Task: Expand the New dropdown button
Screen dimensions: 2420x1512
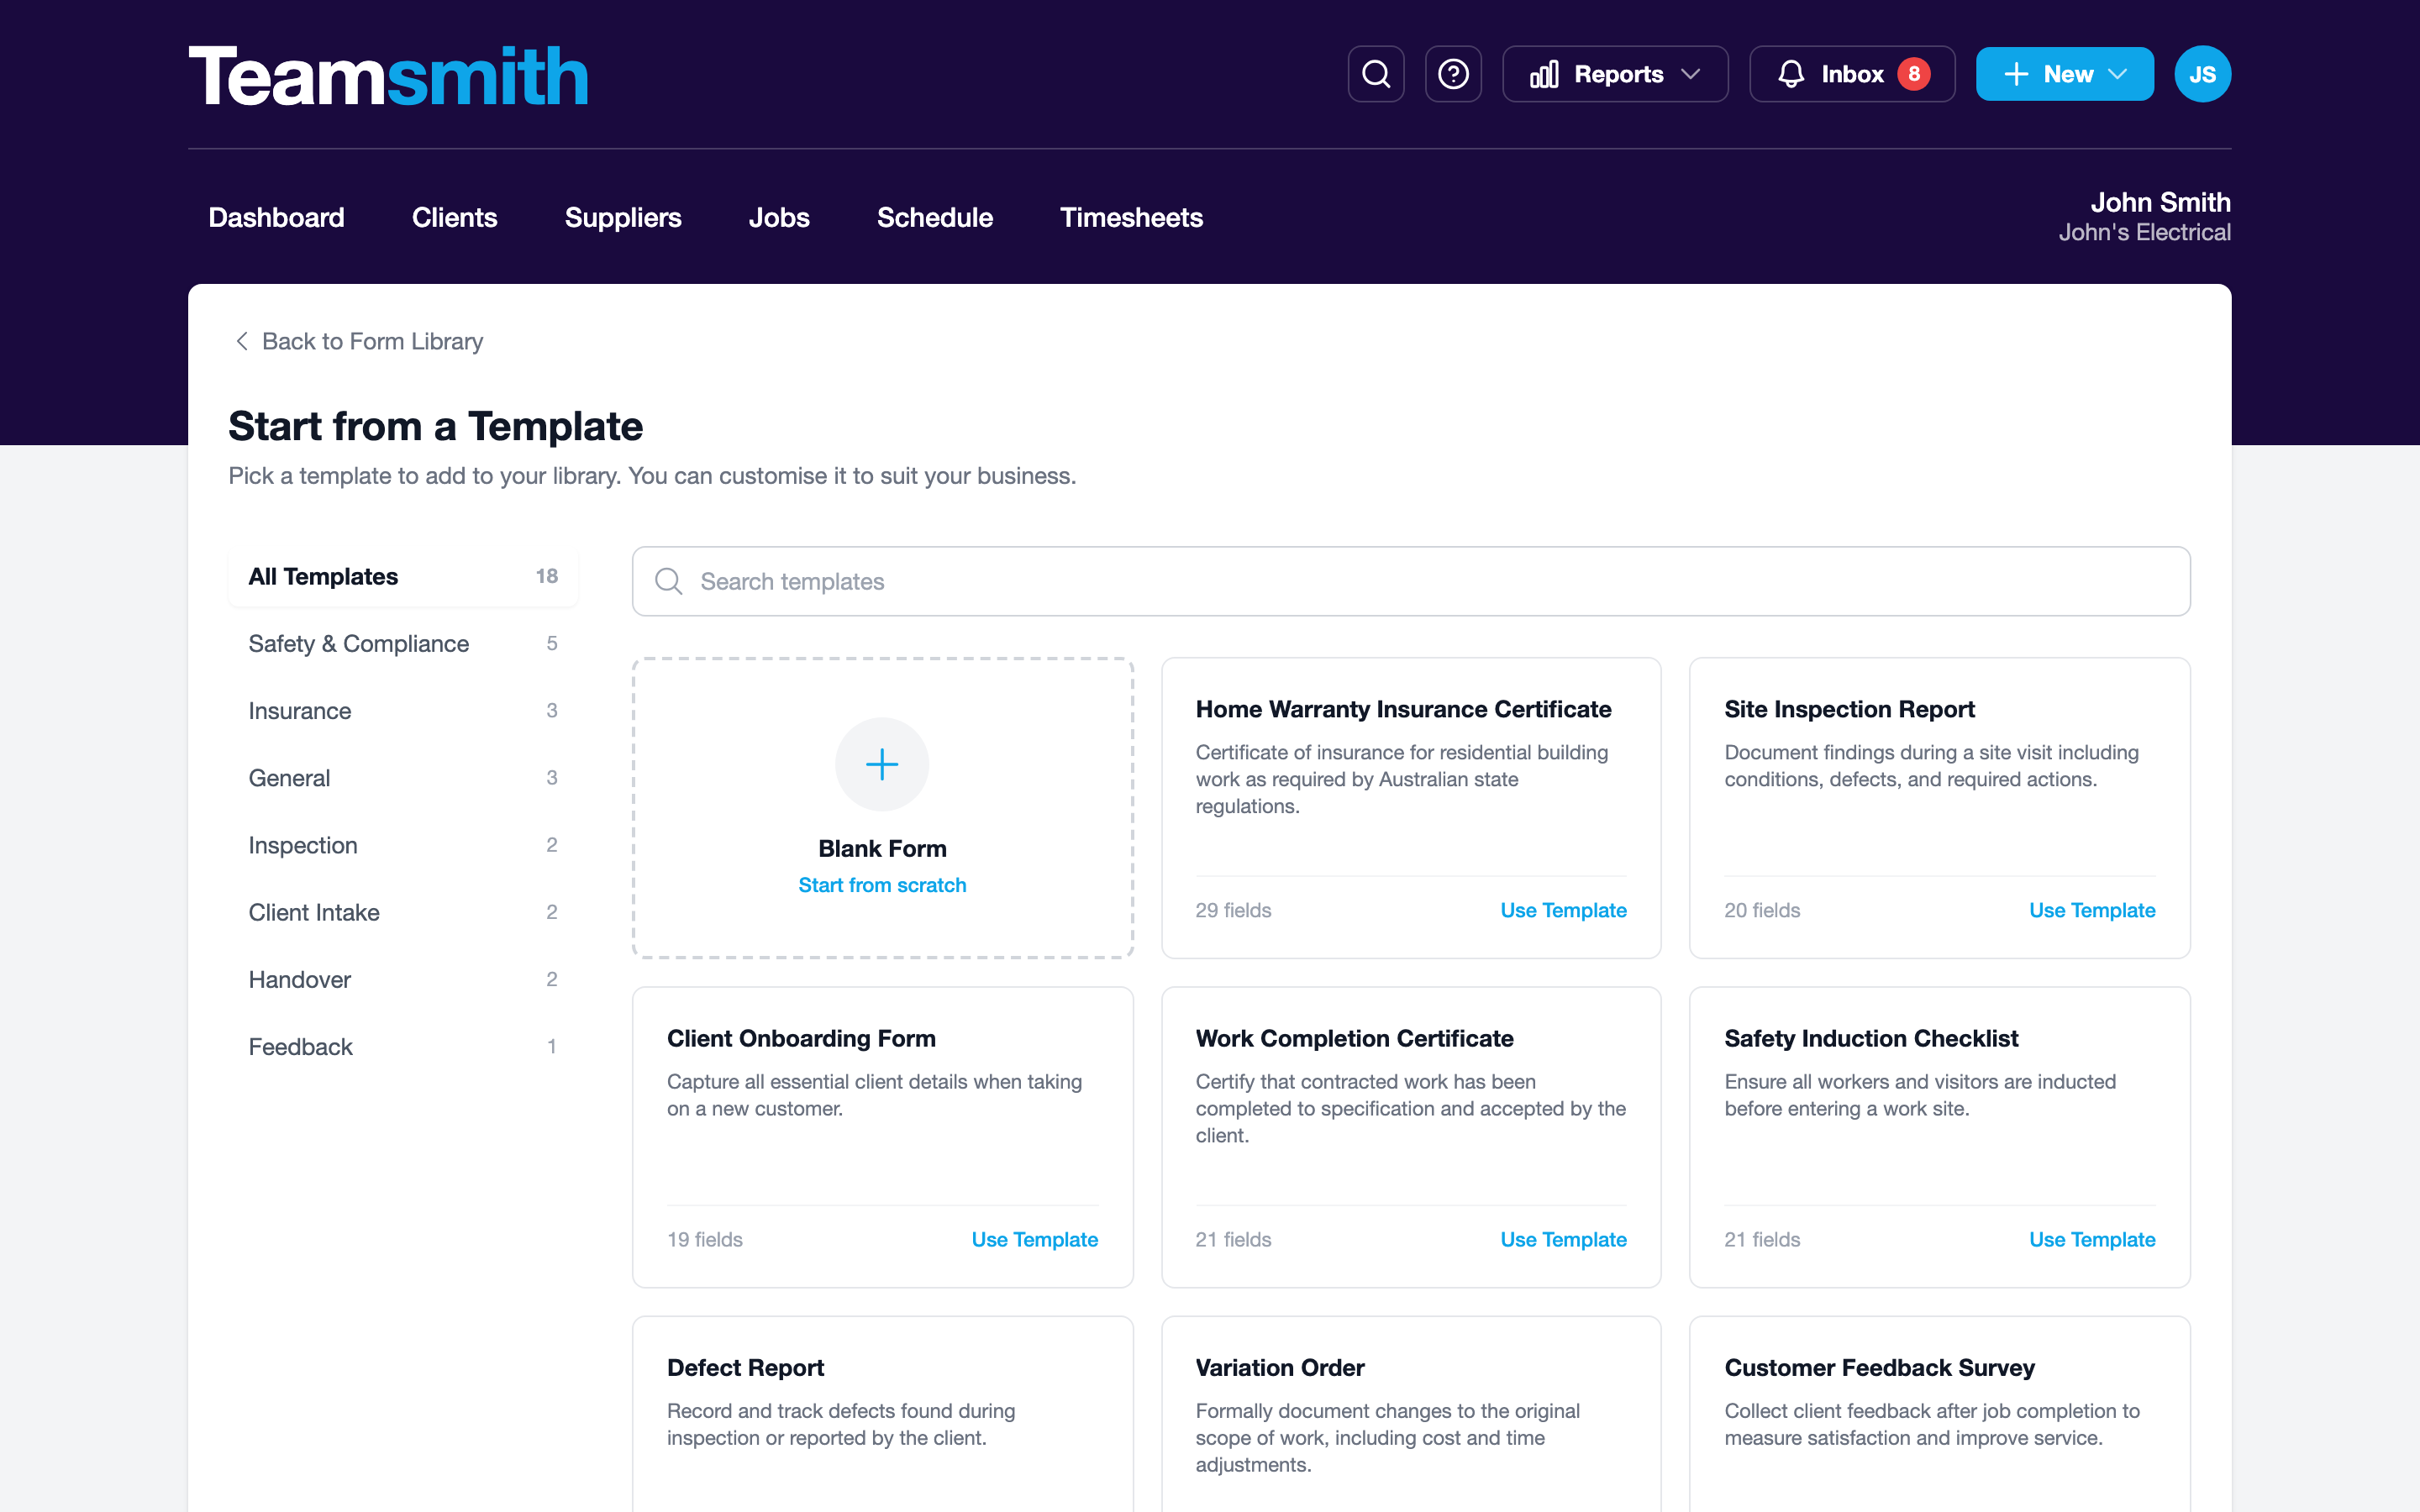Action: tap(2064, 74)
